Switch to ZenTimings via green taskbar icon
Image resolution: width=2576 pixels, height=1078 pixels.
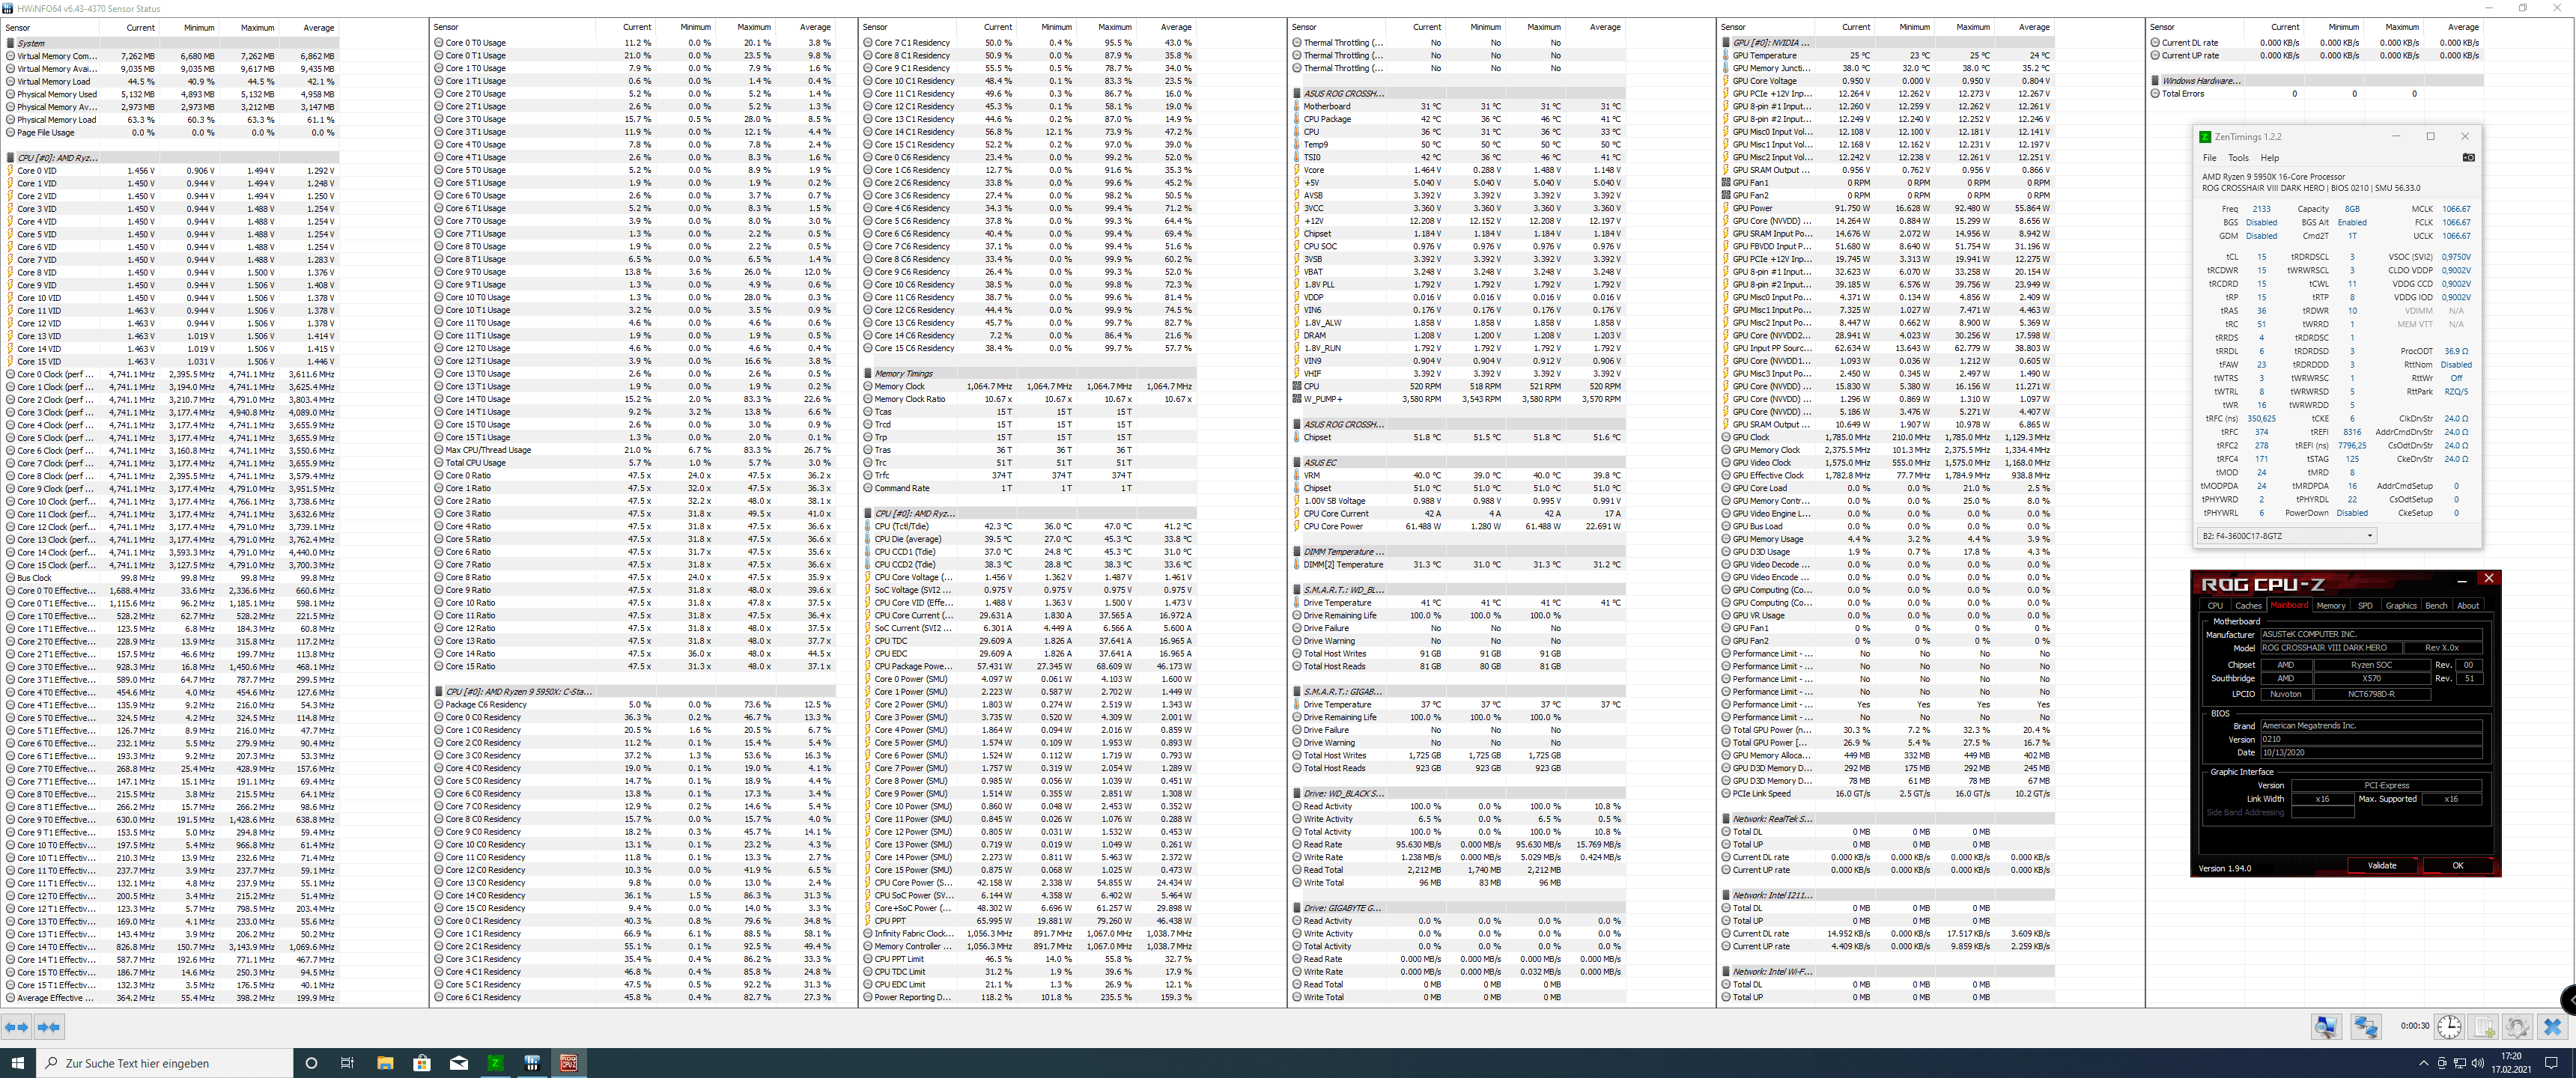pos(495,1062)
